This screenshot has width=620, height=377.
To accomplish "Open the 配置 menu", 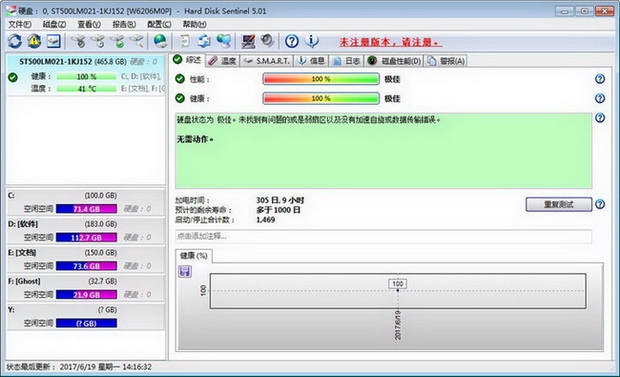I will tap(159, 25).
